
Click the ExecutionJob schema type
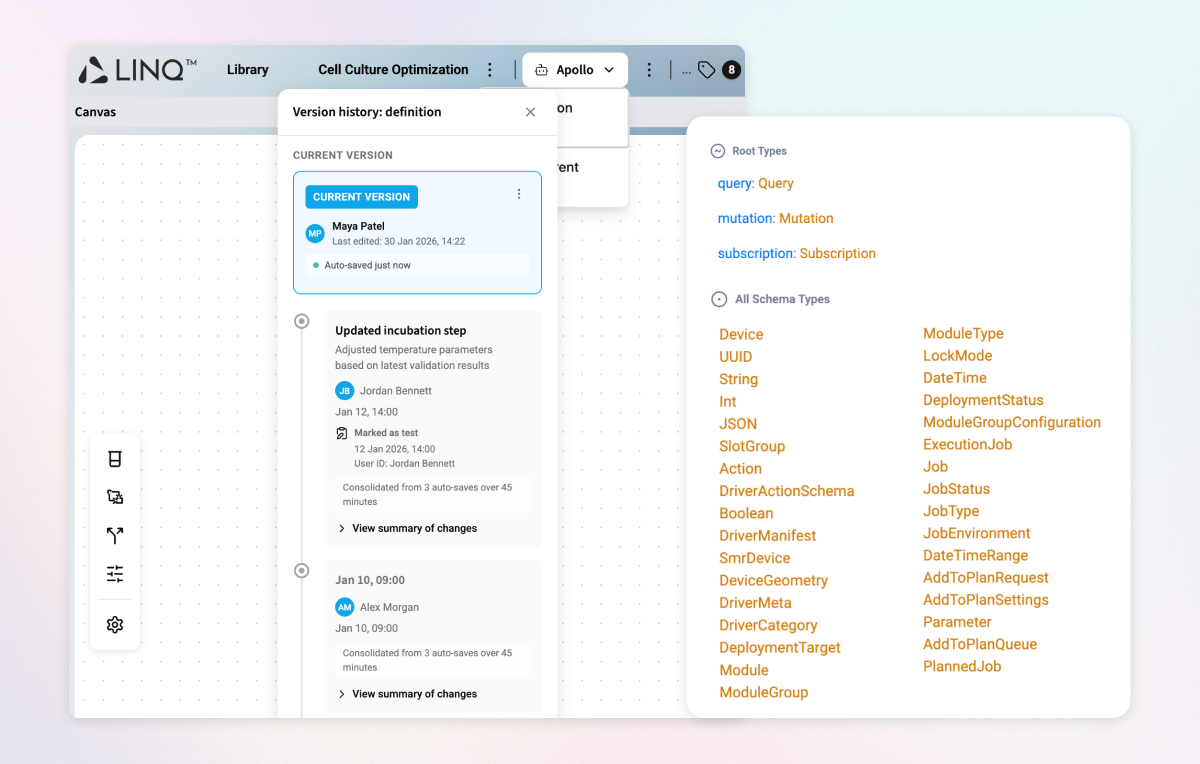click(968, 444)
